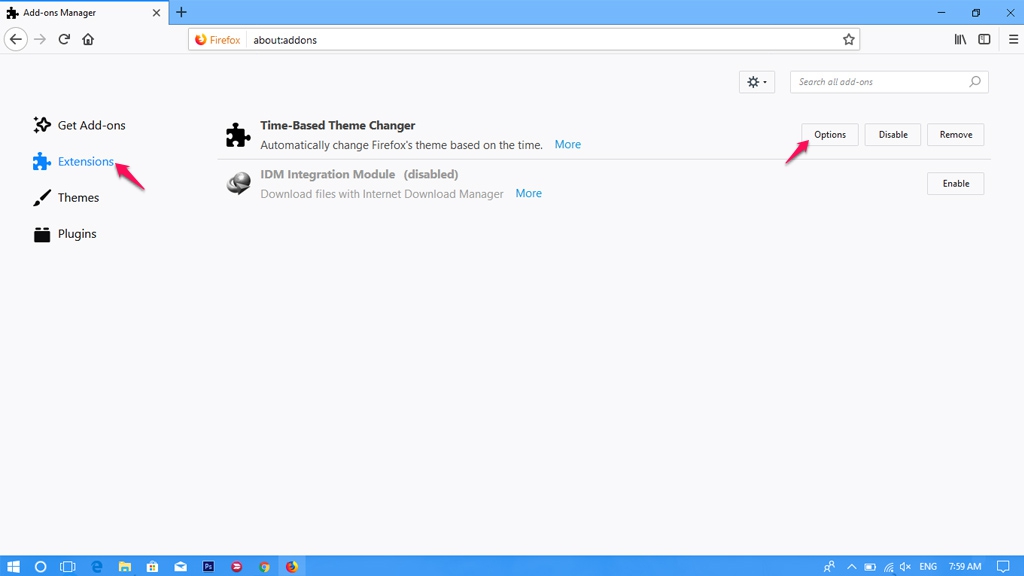1024x576 pixels.
Task: Open the Get Add-ons section
Action: pos(79,125)
